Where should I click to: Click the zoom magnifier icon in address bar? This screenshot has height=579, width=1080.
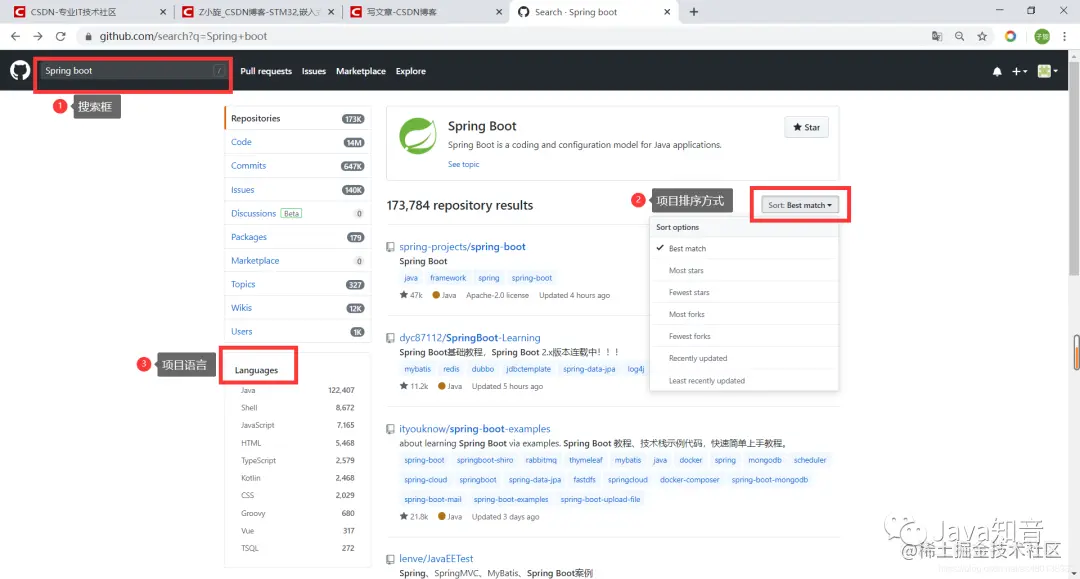[959, 36]
